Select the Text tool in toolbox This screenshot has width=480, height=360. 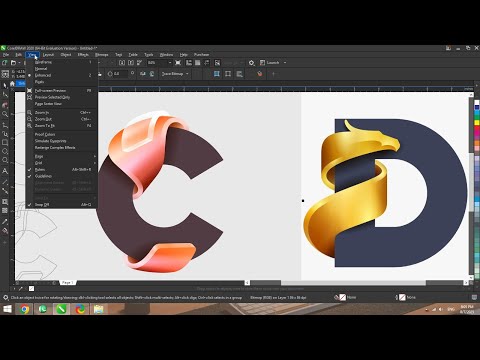(5, 171)
